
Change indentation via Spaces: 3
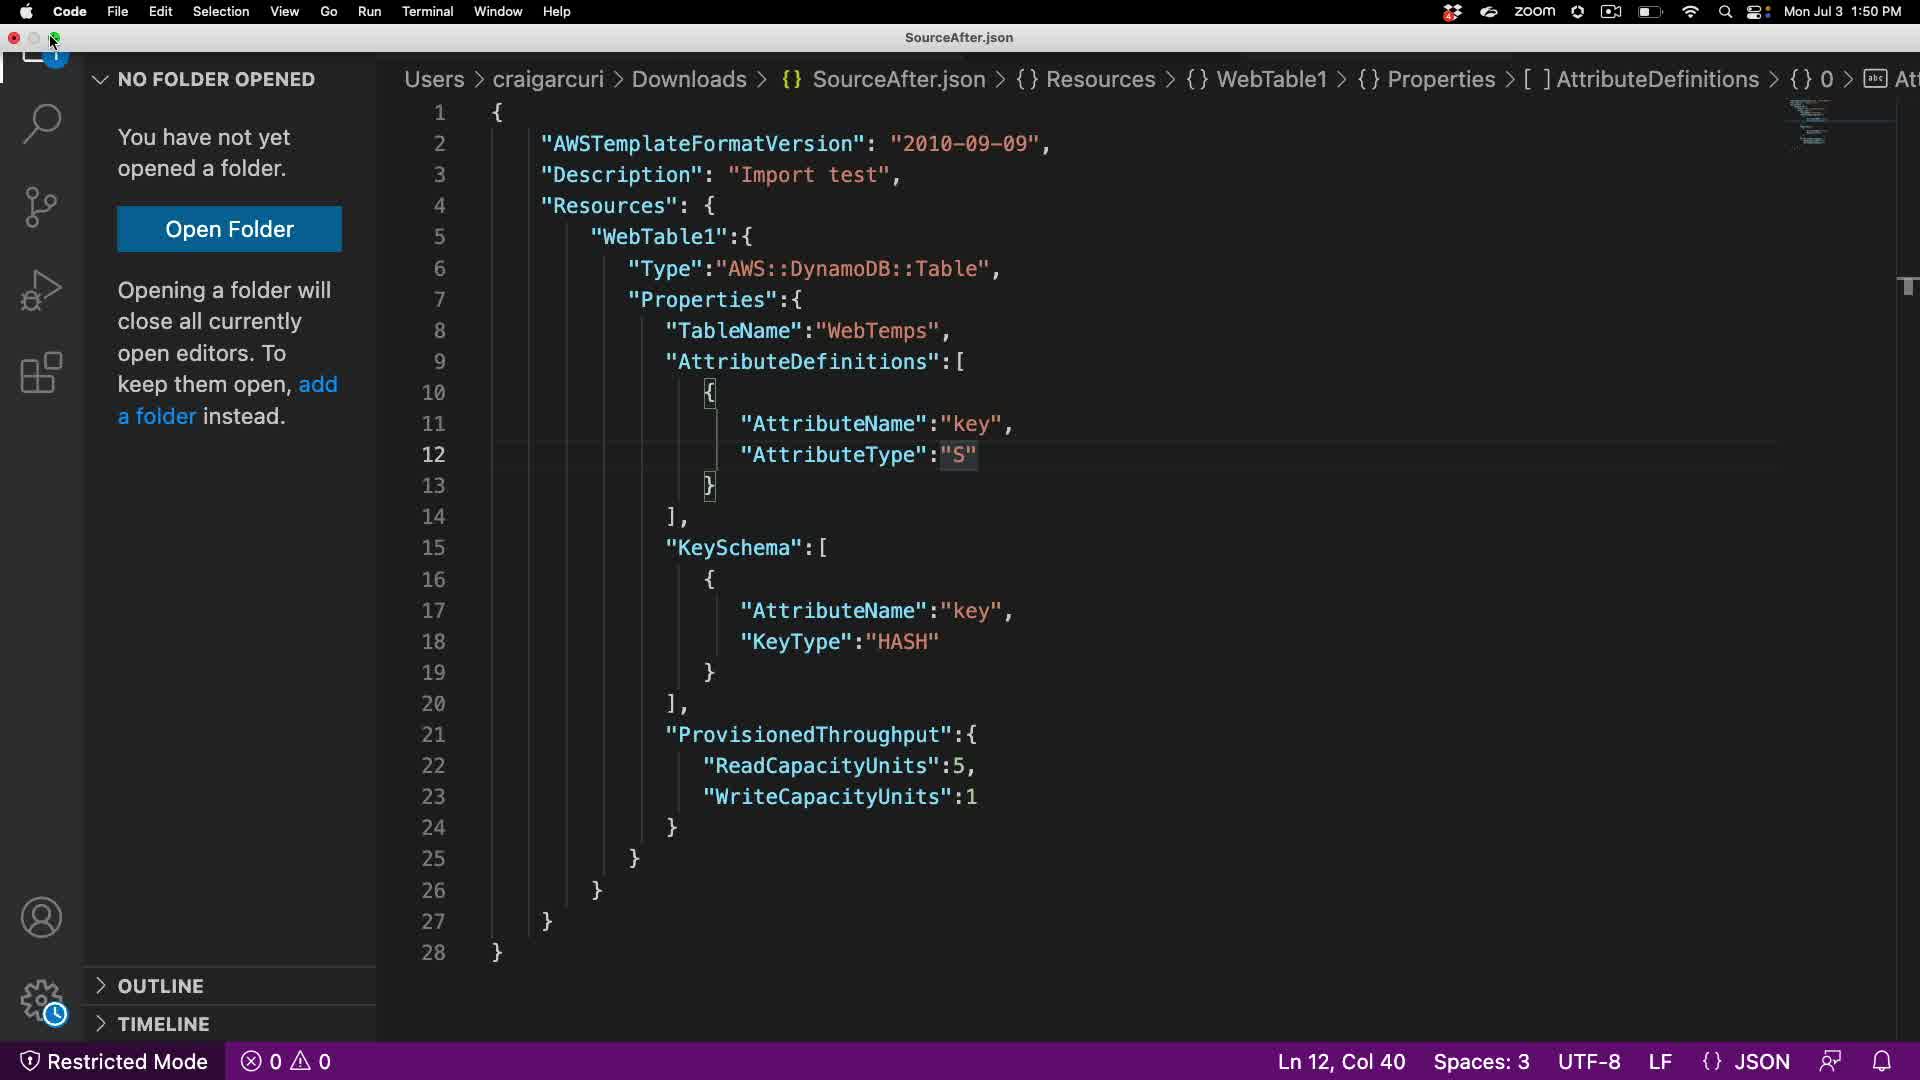[1481, 1061]
